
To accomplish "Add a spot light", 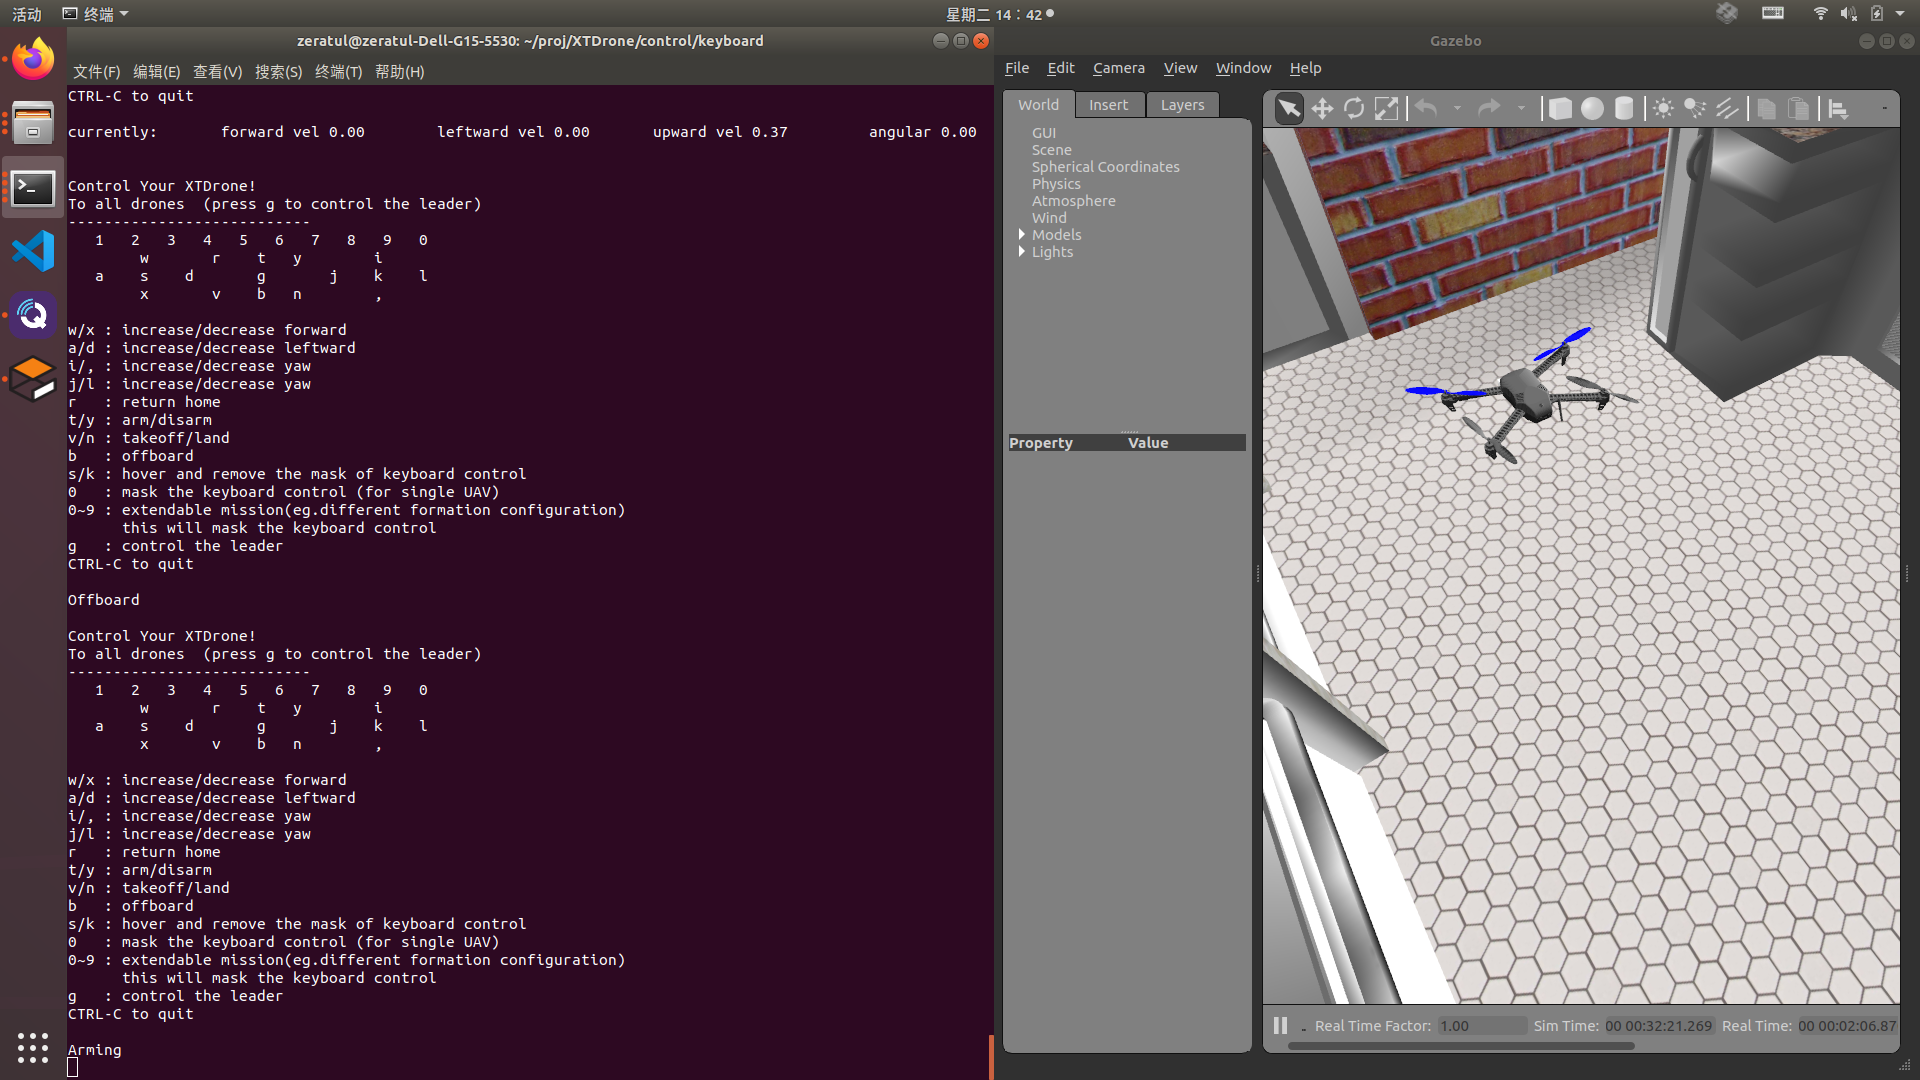I will point(1695,109).
